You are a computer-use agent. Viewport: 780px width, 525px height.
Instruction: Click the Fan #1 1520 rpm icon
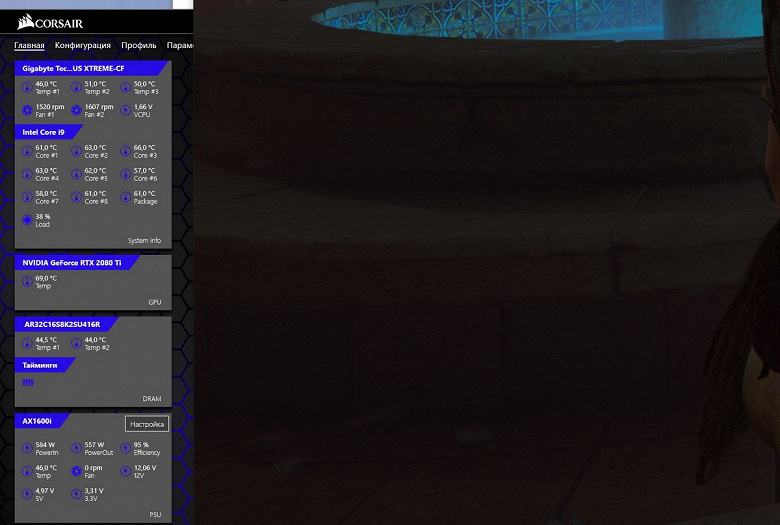(27, 110)
